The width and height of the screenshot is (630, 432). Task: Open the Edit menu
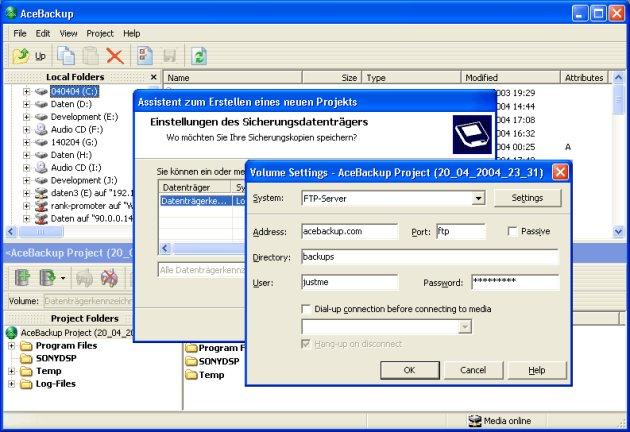point(43,33)
